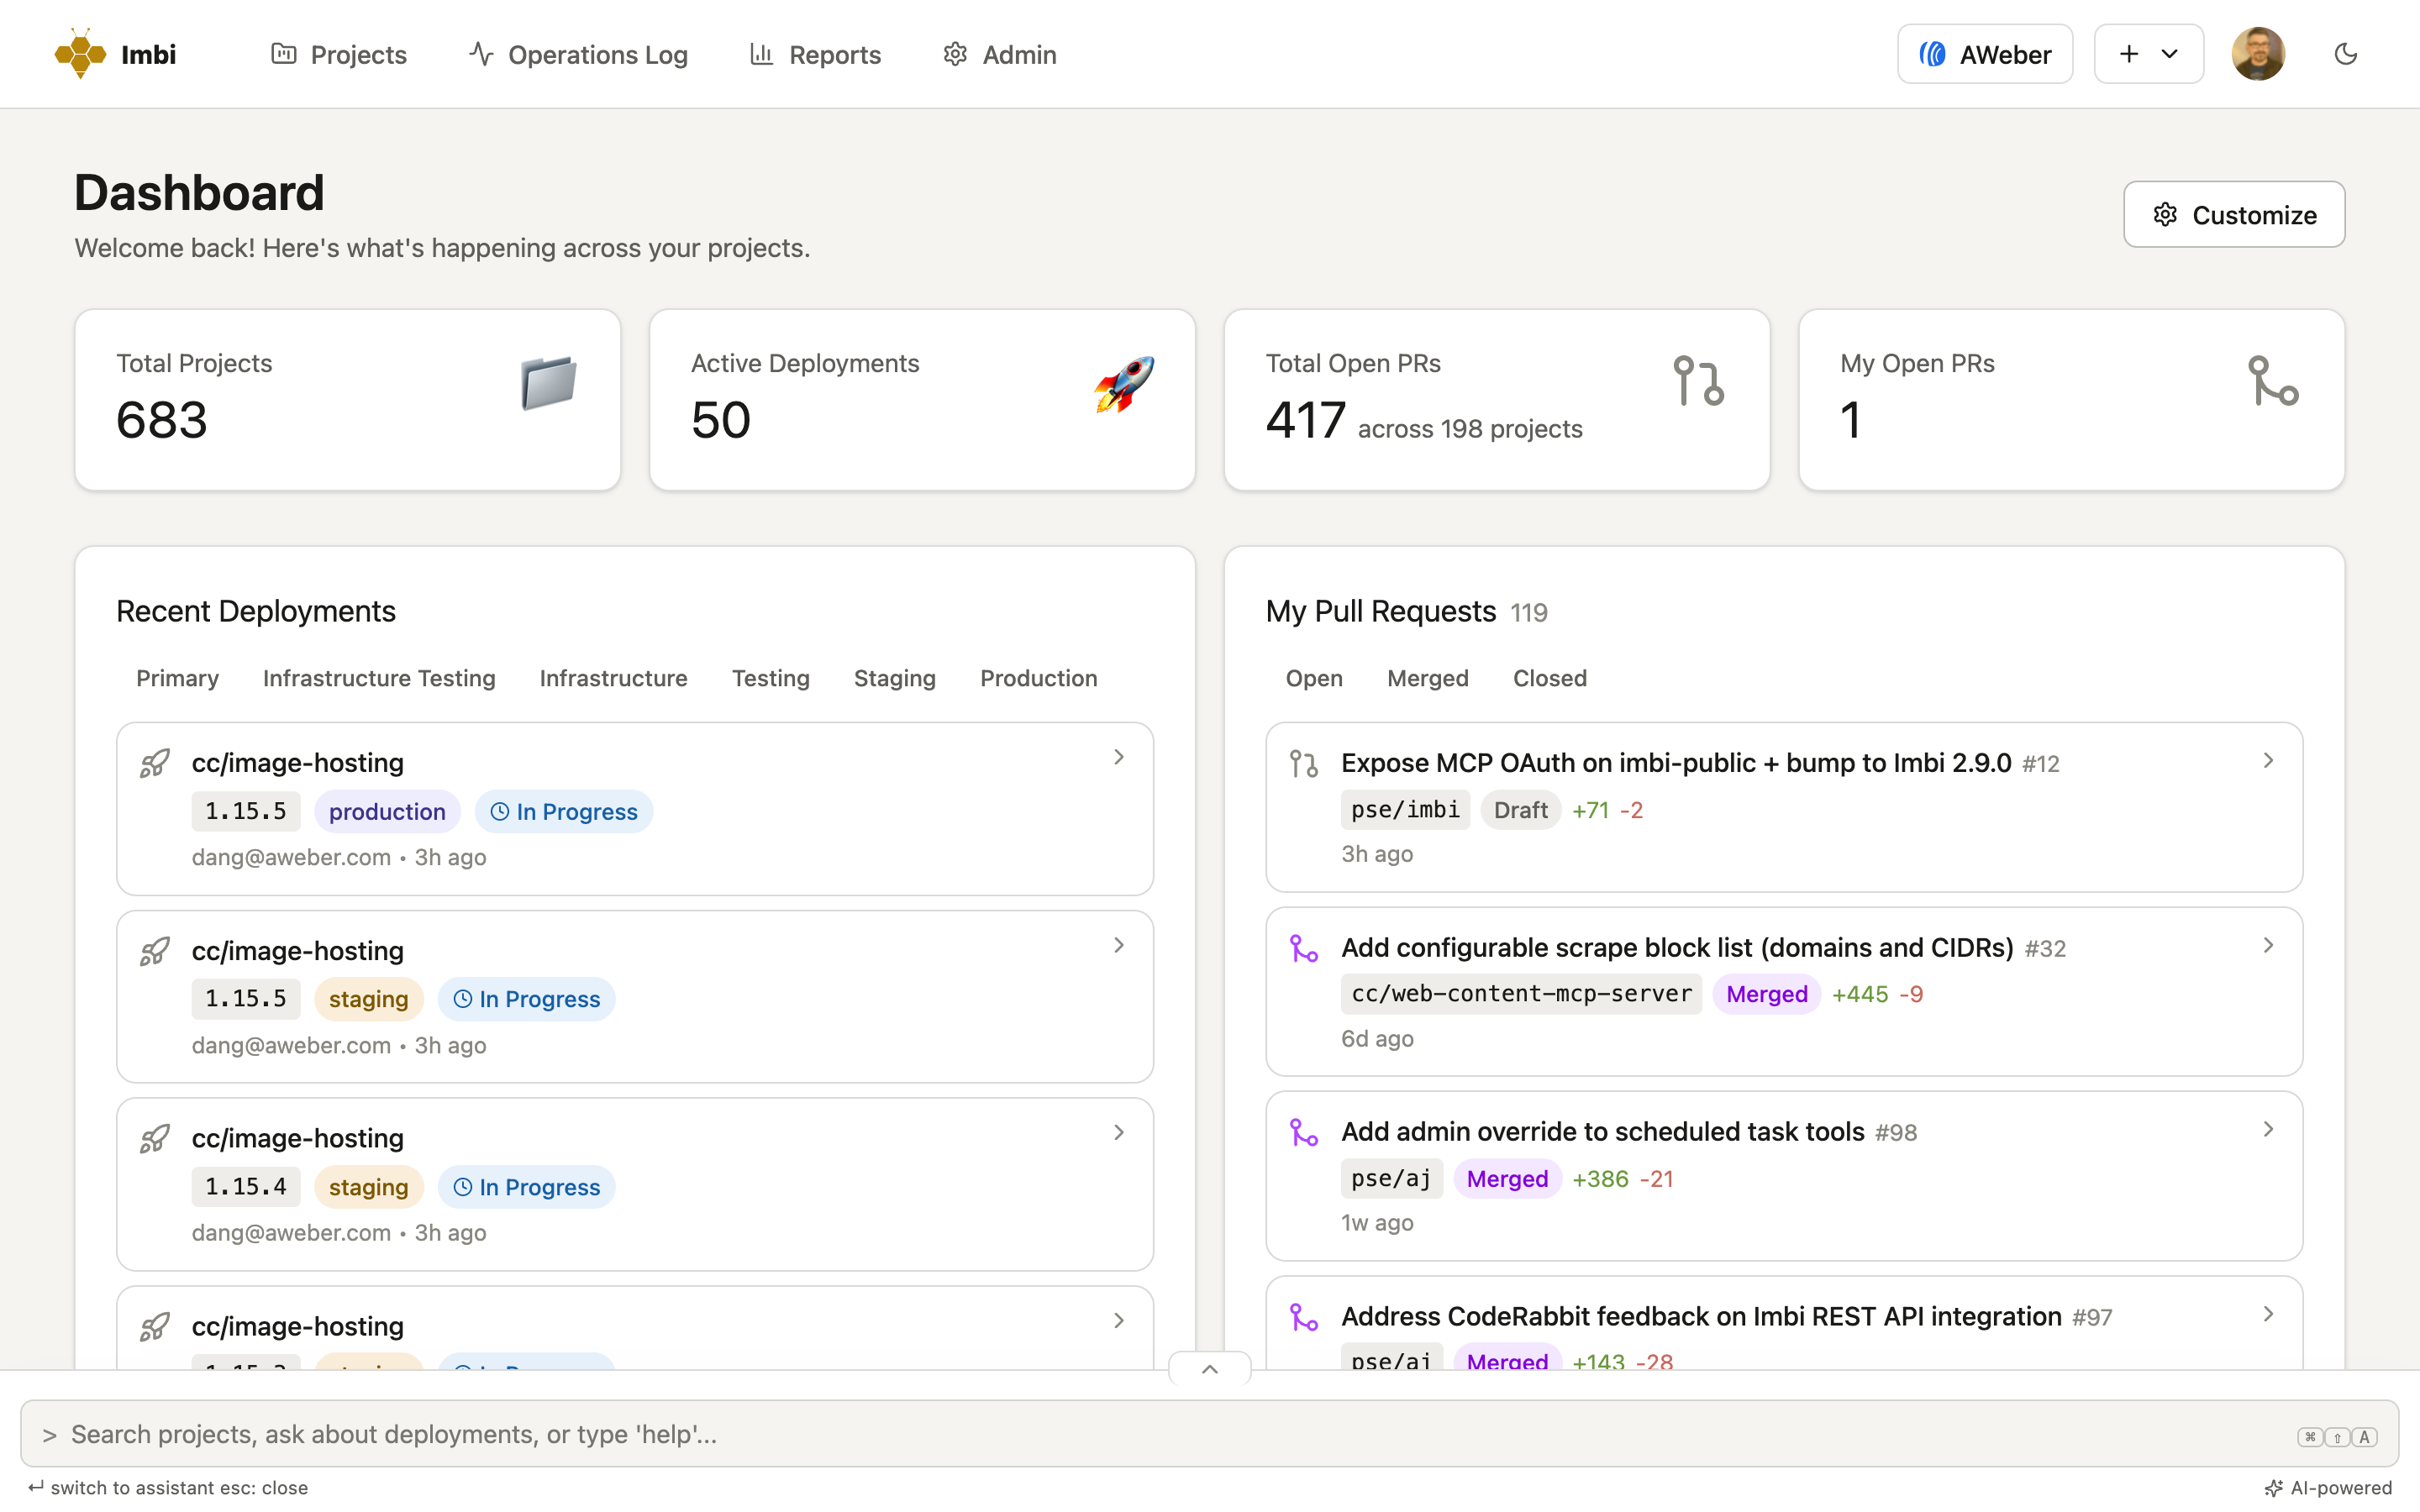Viewport: 2420px width, 1512px height.
Task: Open the Admin menu
Action: pyautogui.click(x=999, y=54)
